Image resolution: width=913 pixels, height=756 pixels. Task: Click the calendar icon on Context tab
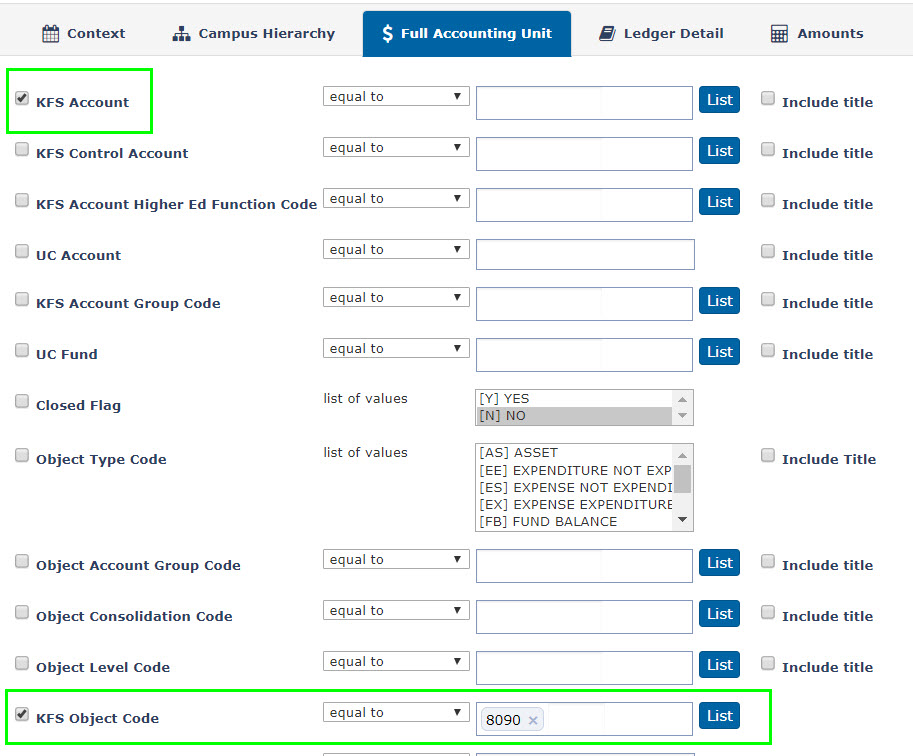(51, 34)
